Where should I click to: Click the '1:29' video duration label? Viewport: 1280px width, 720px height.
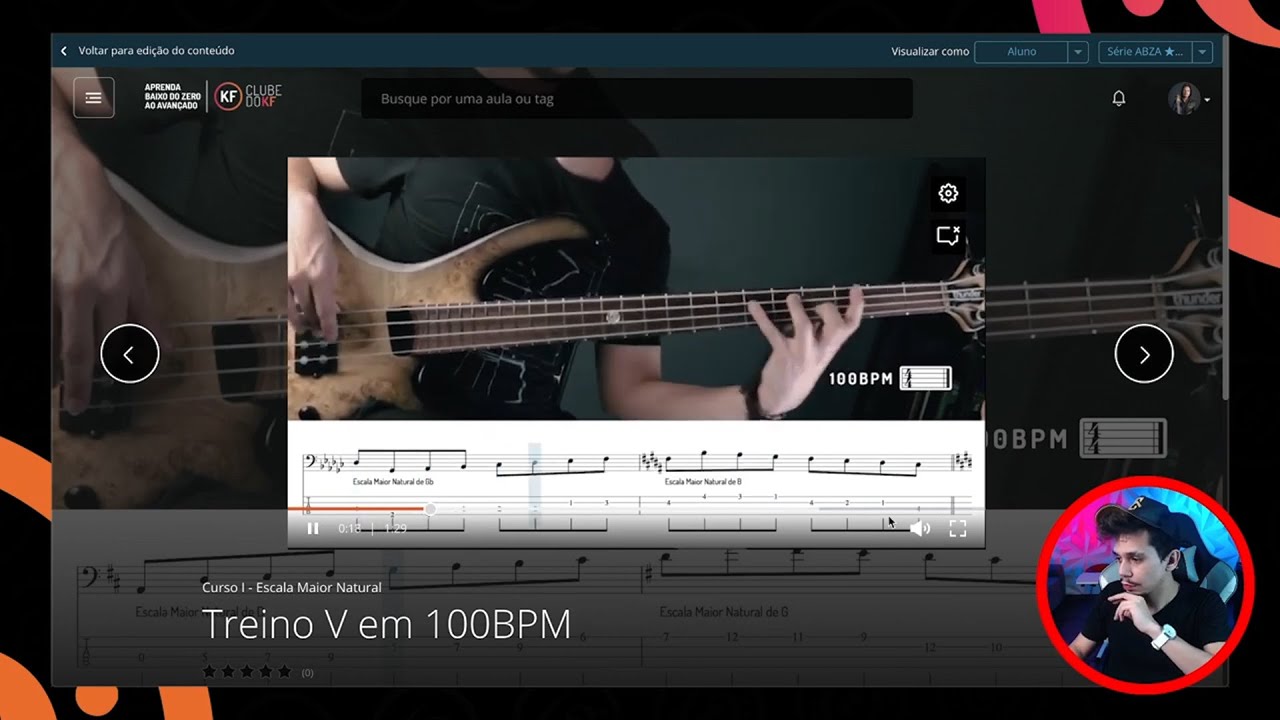395,528
